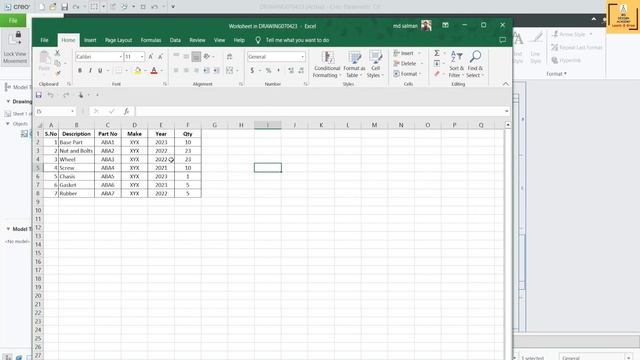
Task: Switch to the Page Layout tab
Action: [118, 40]
